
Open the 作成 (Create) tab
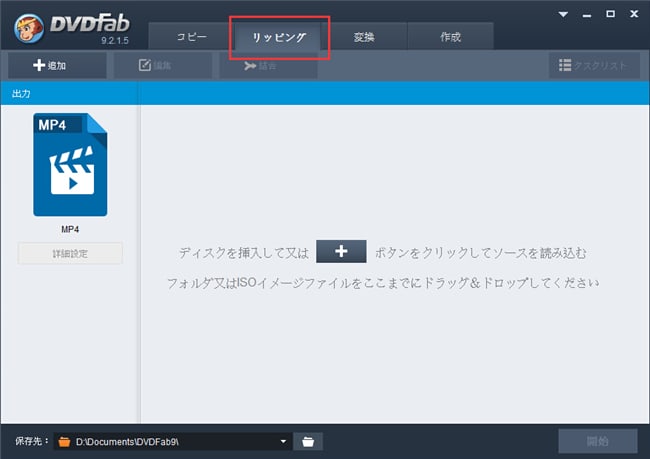(x=451, y=37)
